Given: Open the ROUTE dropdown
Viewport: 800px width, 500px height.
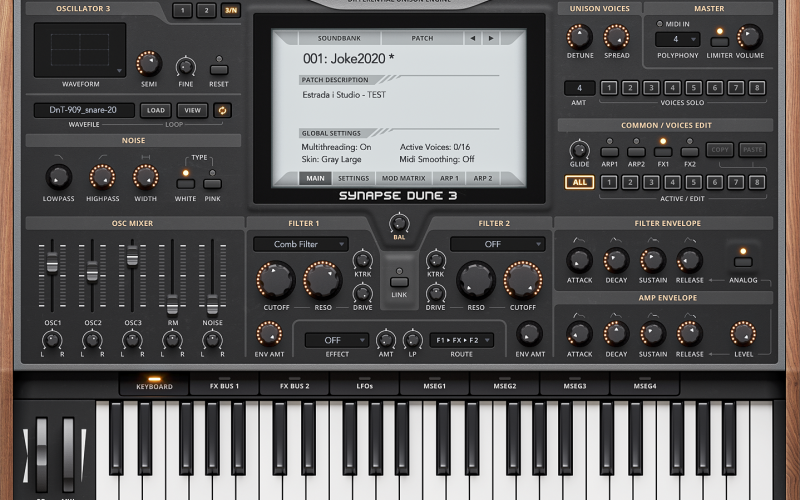Looking at the screenshot, I should pos(462,340).
